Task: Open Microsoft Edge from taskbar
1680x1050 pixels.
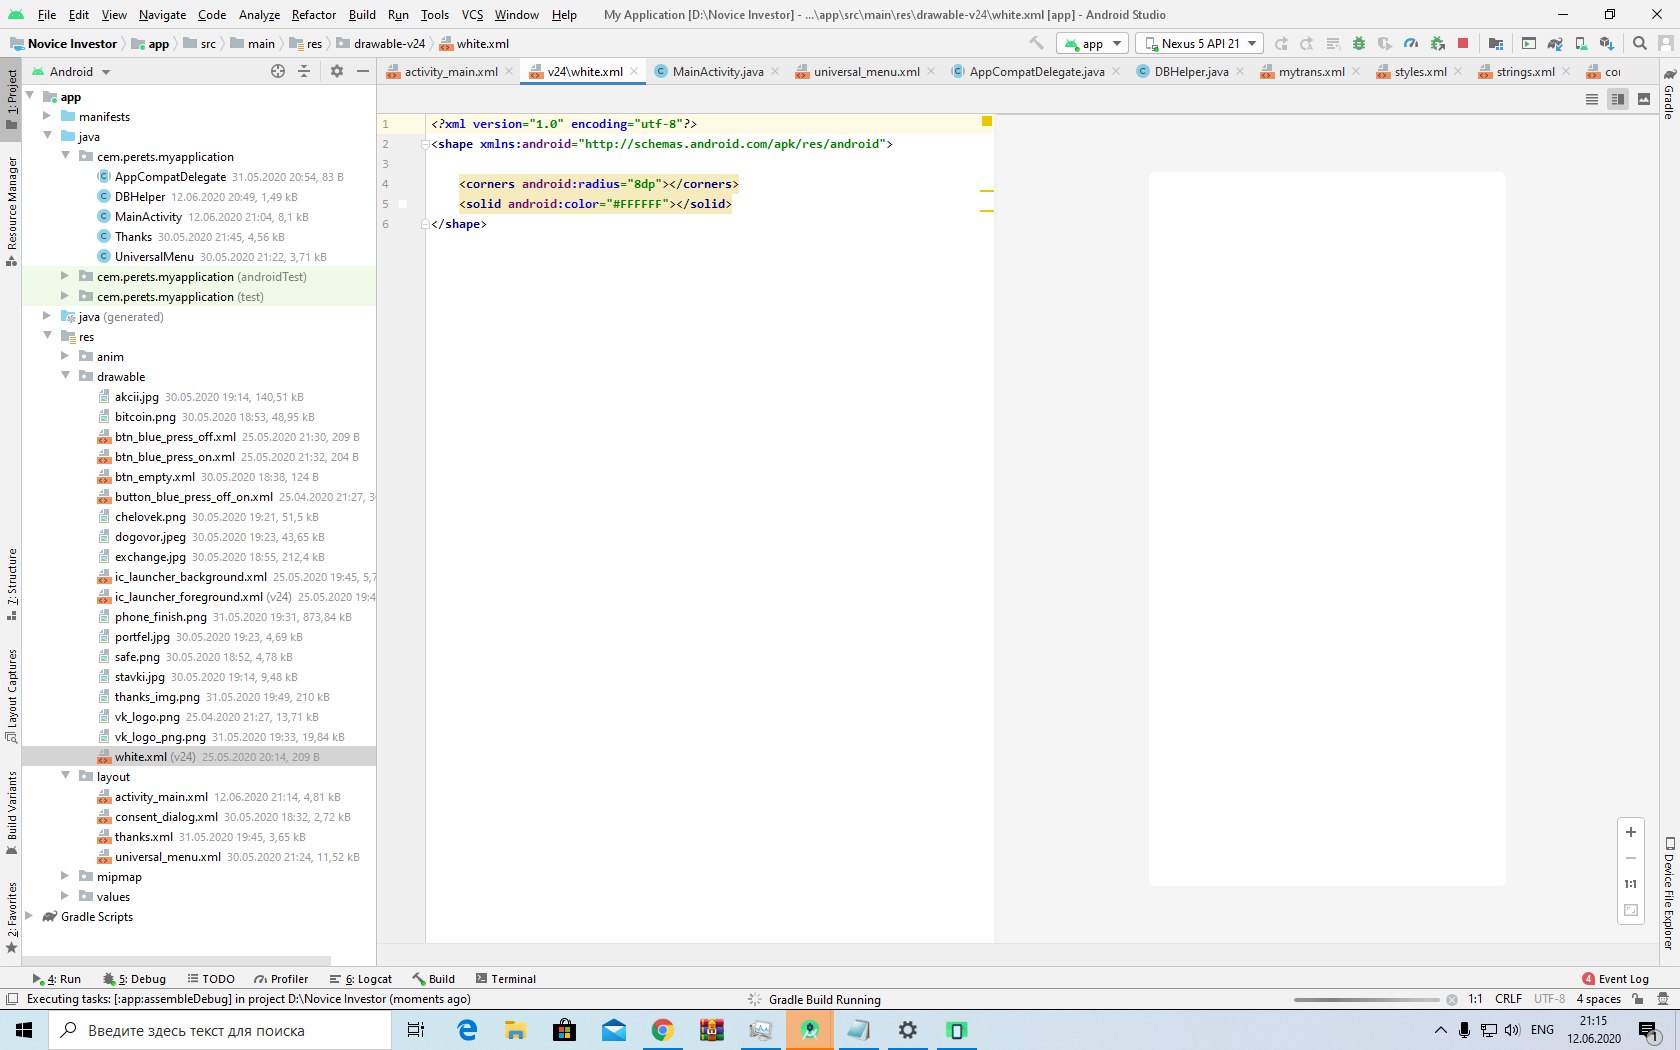Action: click(x=467, y=1030)
